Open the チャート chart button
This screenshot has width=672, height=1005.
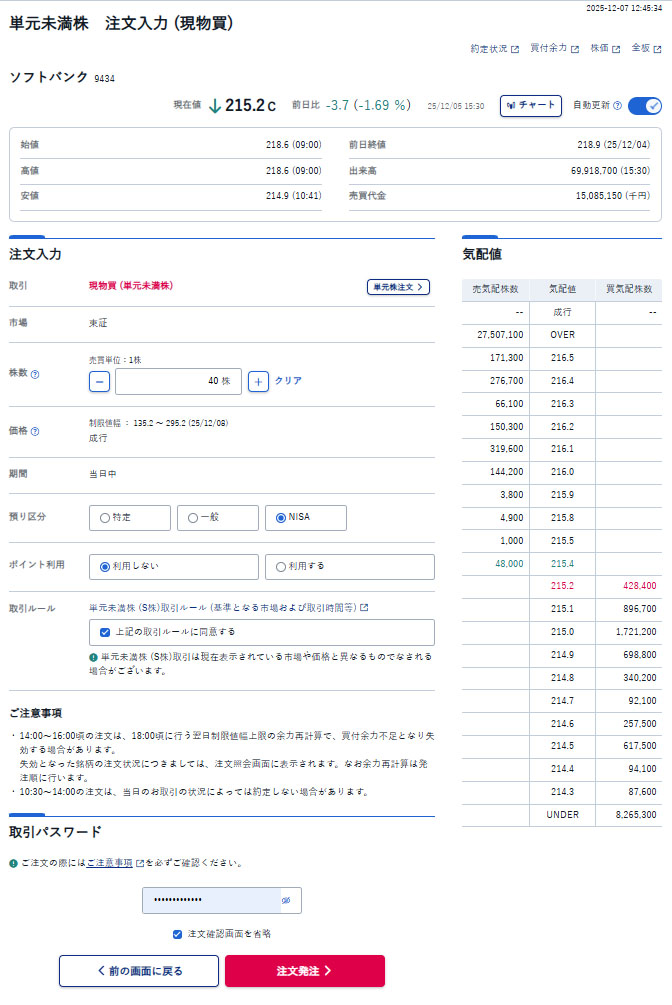(x=530, y=105)
